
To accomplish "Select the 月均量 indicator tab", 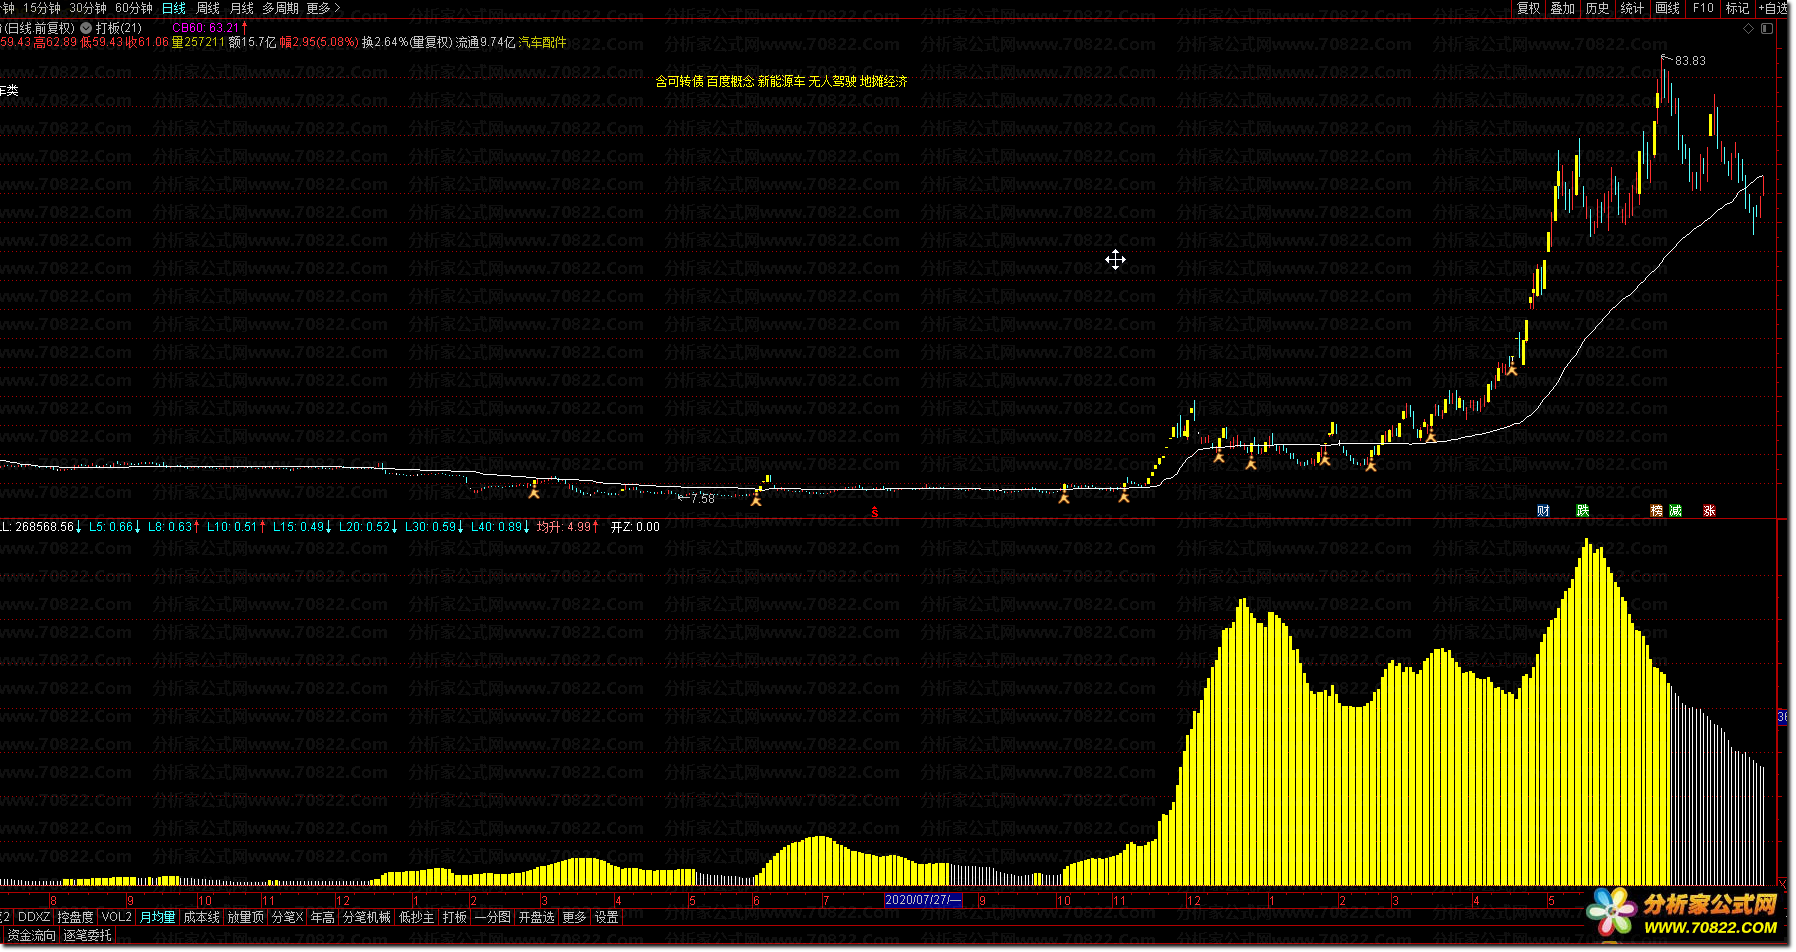I will (158, 917).
